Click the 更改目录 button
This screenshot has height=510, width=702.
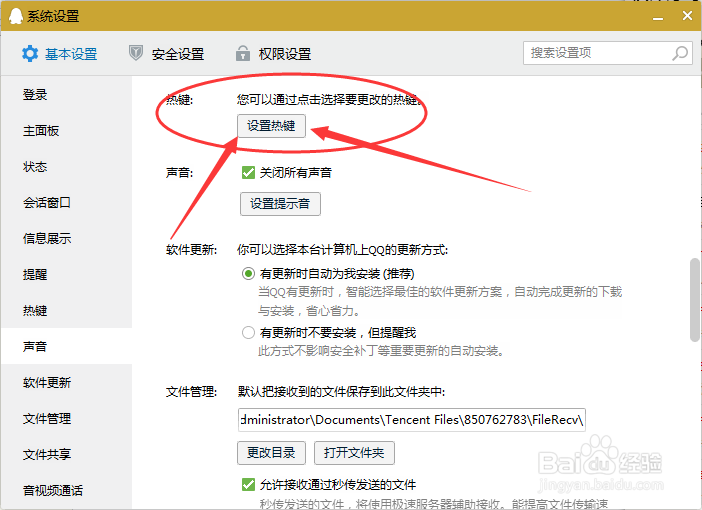(271, 453)
